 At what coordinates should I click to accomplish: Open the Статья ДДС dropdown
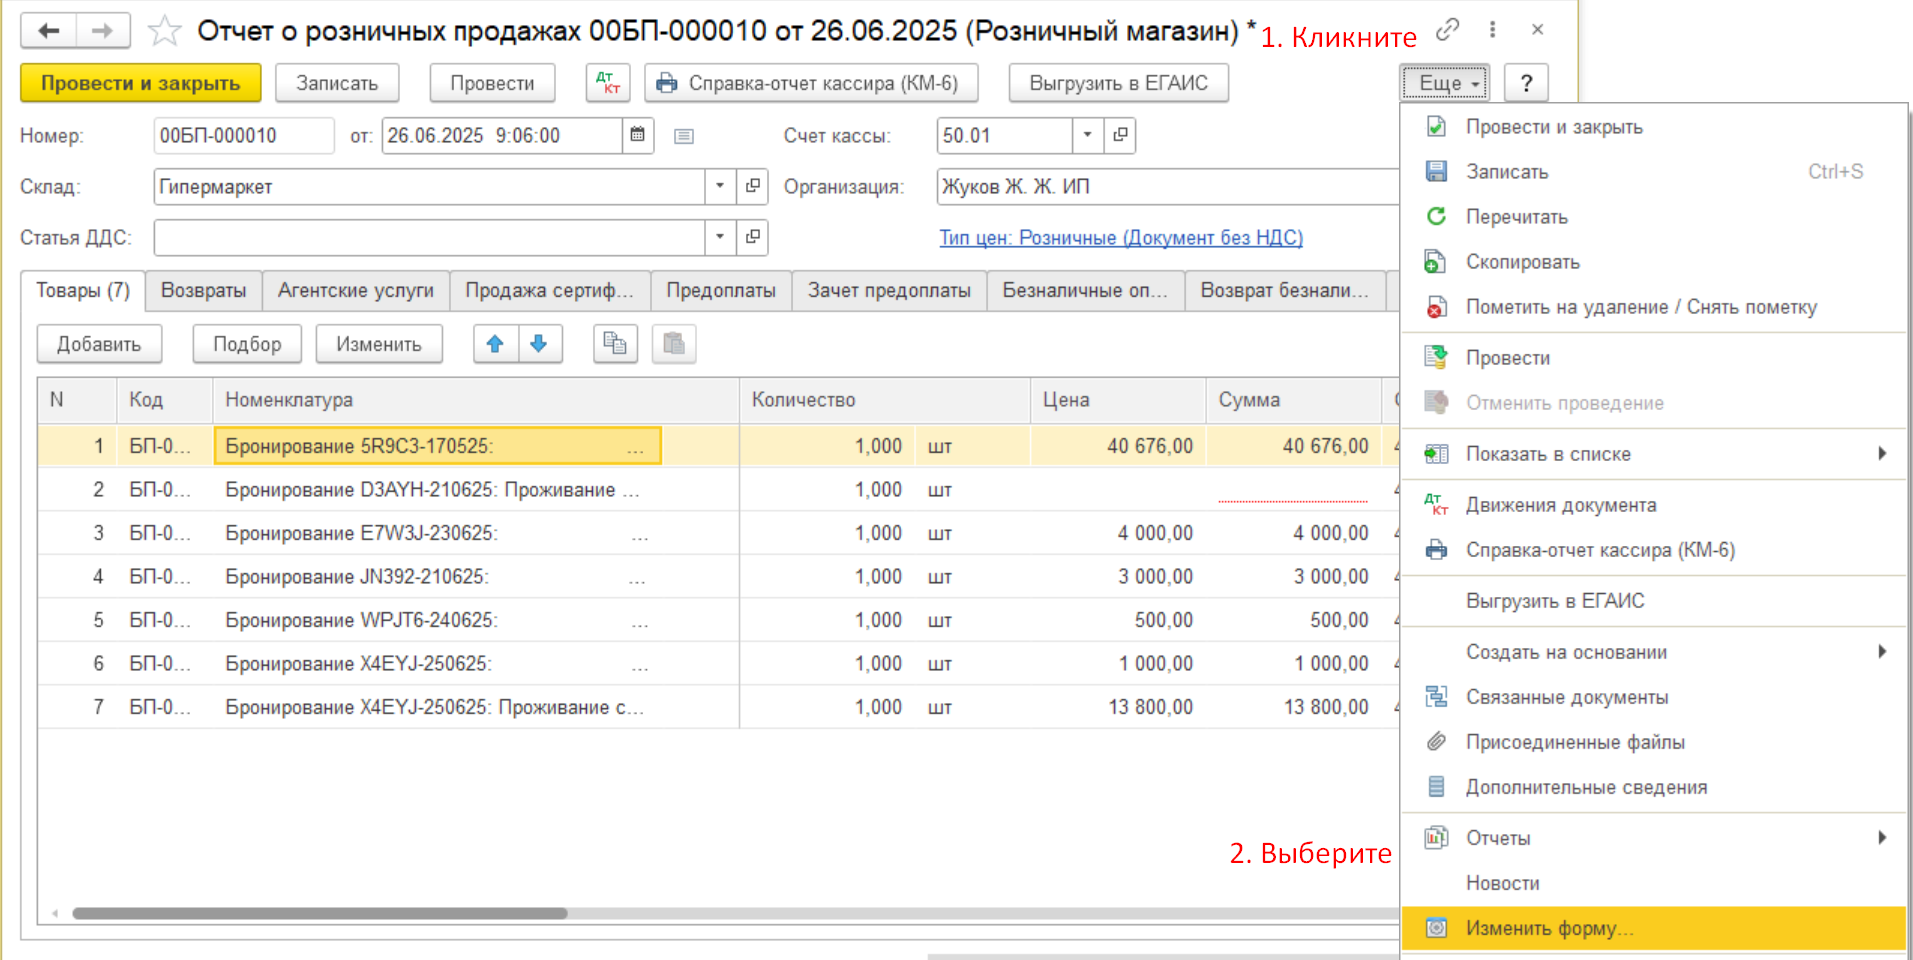click(719, 237)
